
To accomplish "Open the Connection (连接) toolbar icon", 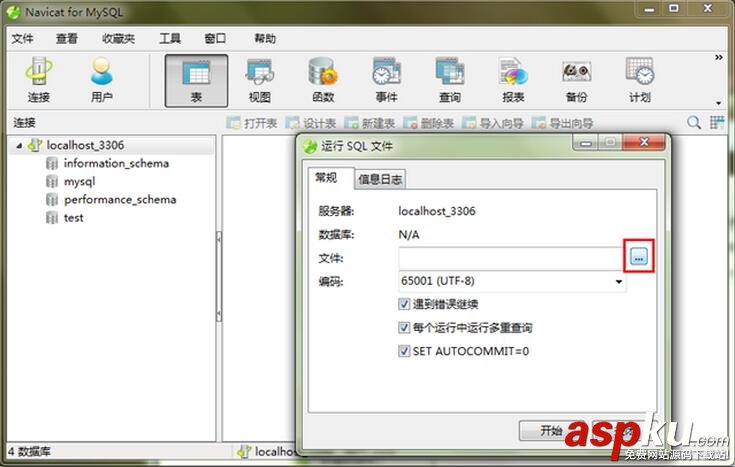I will point(38,80).
